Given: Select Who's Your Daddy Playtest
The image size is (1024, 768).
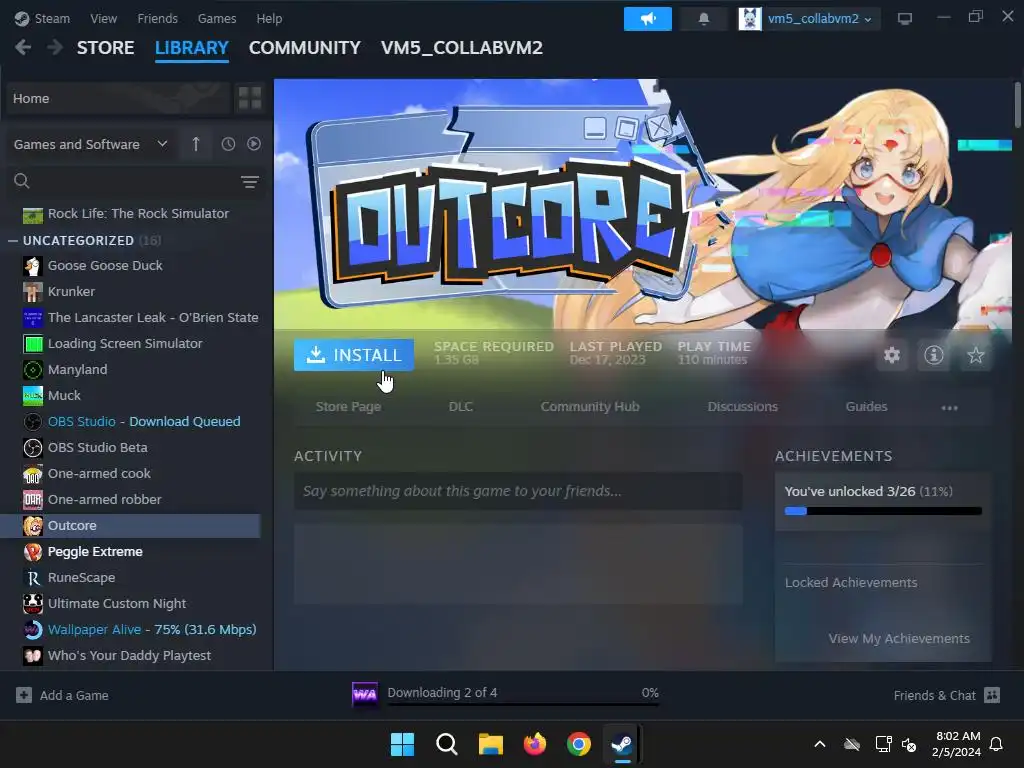Looking at the screenshot, I should [131, 656].
